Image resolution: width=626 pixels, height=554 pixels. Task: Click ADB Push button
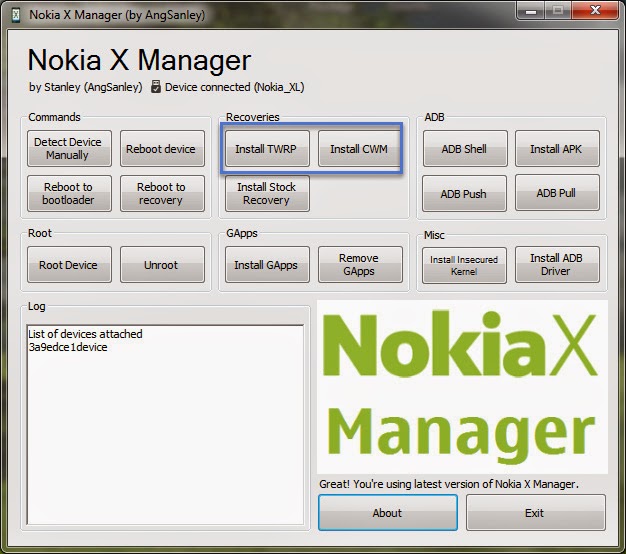click(x=464, y=193)
